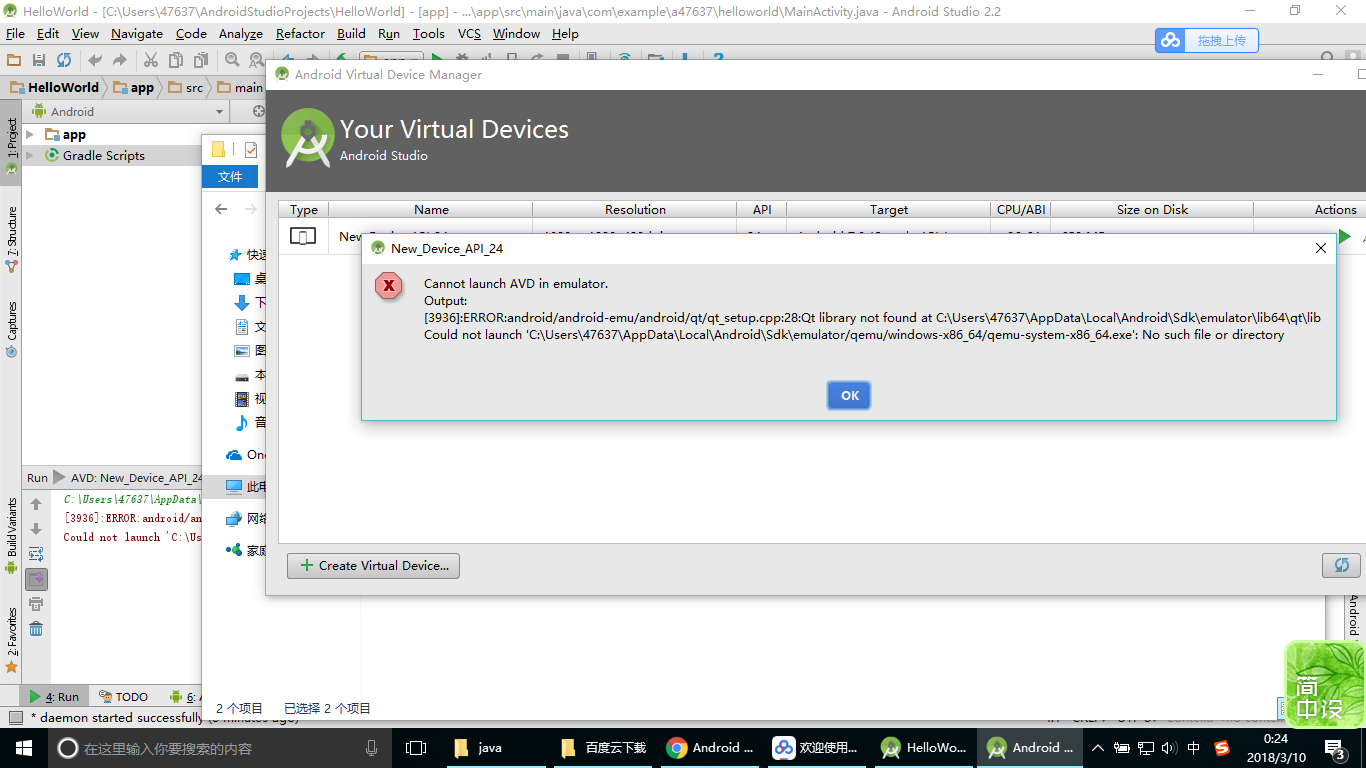1366x768 pixels.
Task: Click the print icon in Run panel
Action: pyautogui.click(x=36, y=604)
